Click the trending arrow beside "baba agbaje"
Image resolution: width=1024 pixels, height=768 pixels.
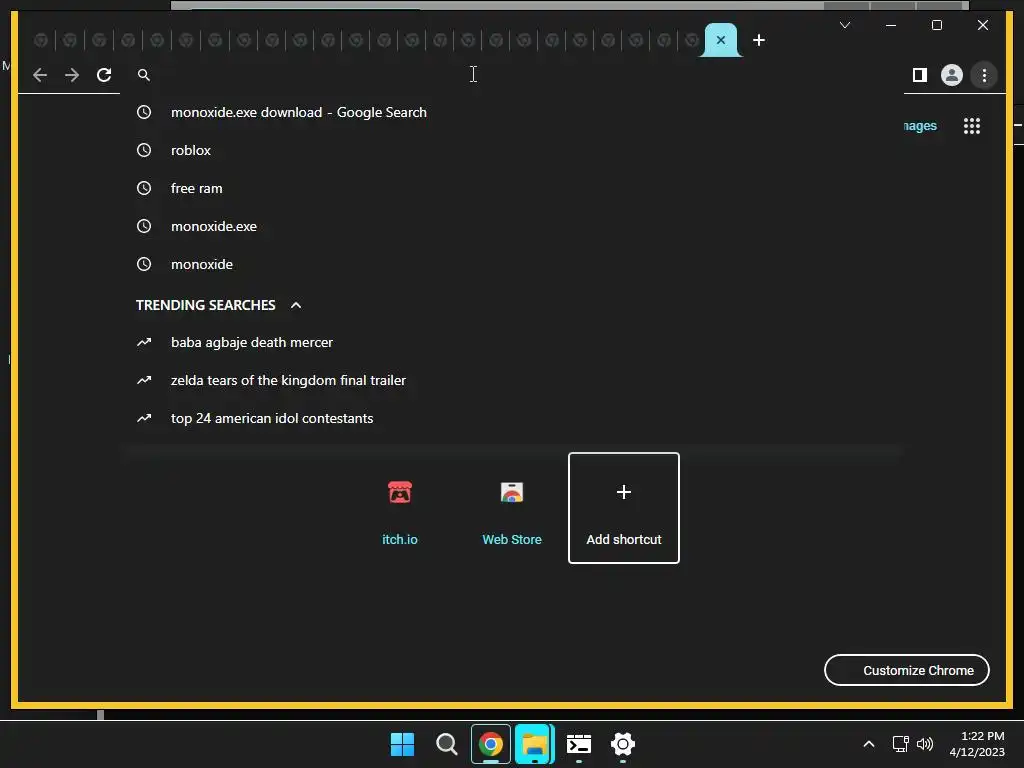click(144, 342)
